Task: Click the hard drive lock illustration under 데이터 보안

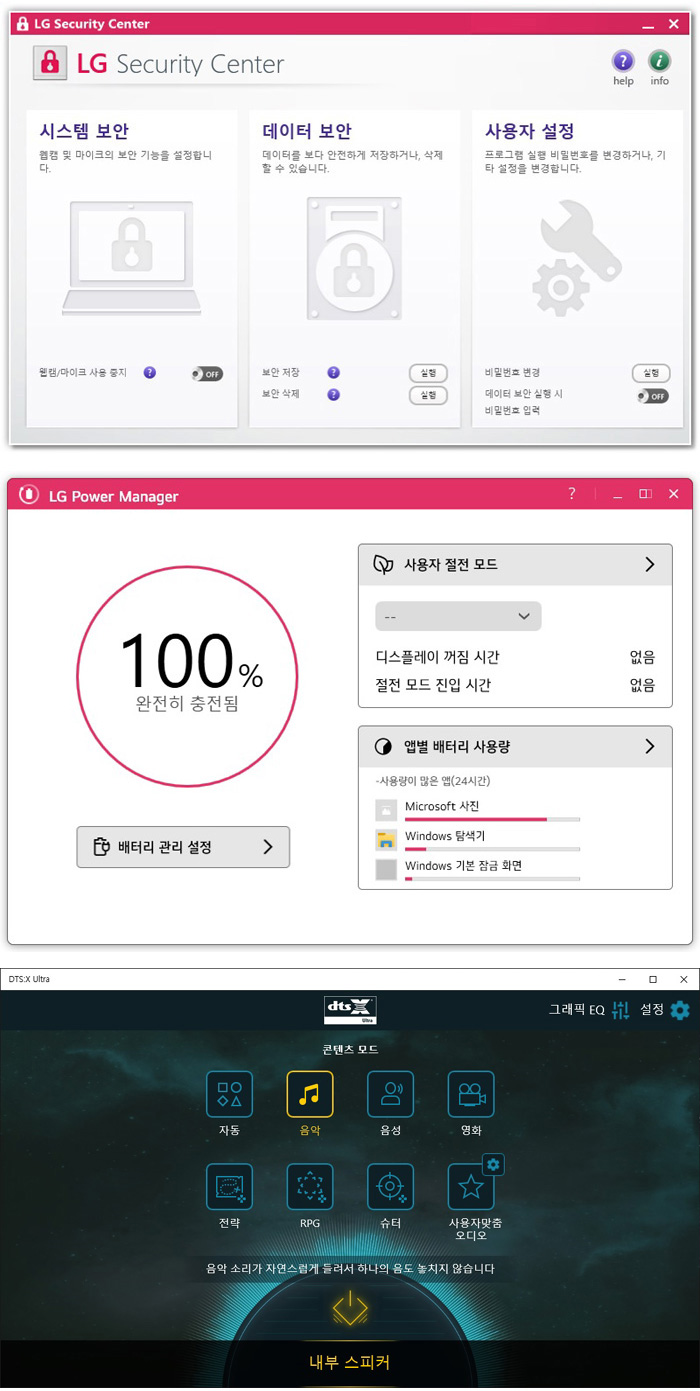Action: tap(354, 258)
